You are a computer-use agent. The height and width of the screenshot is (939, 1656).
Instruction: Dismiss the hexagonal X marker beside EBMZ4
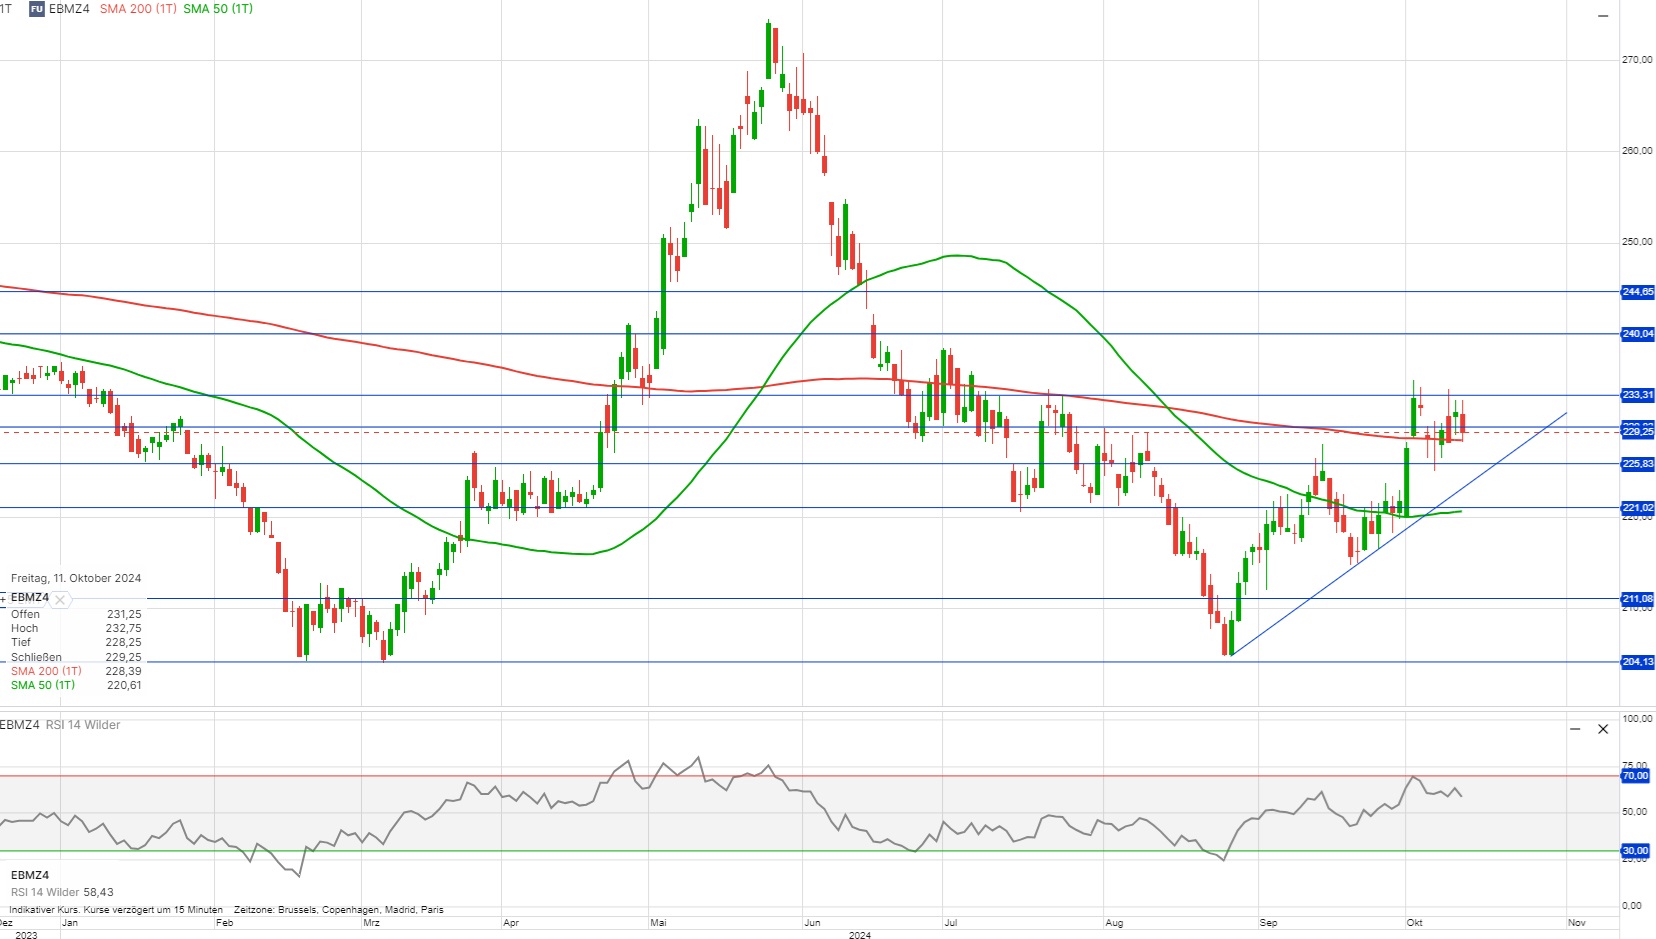(x=60, y=600)
